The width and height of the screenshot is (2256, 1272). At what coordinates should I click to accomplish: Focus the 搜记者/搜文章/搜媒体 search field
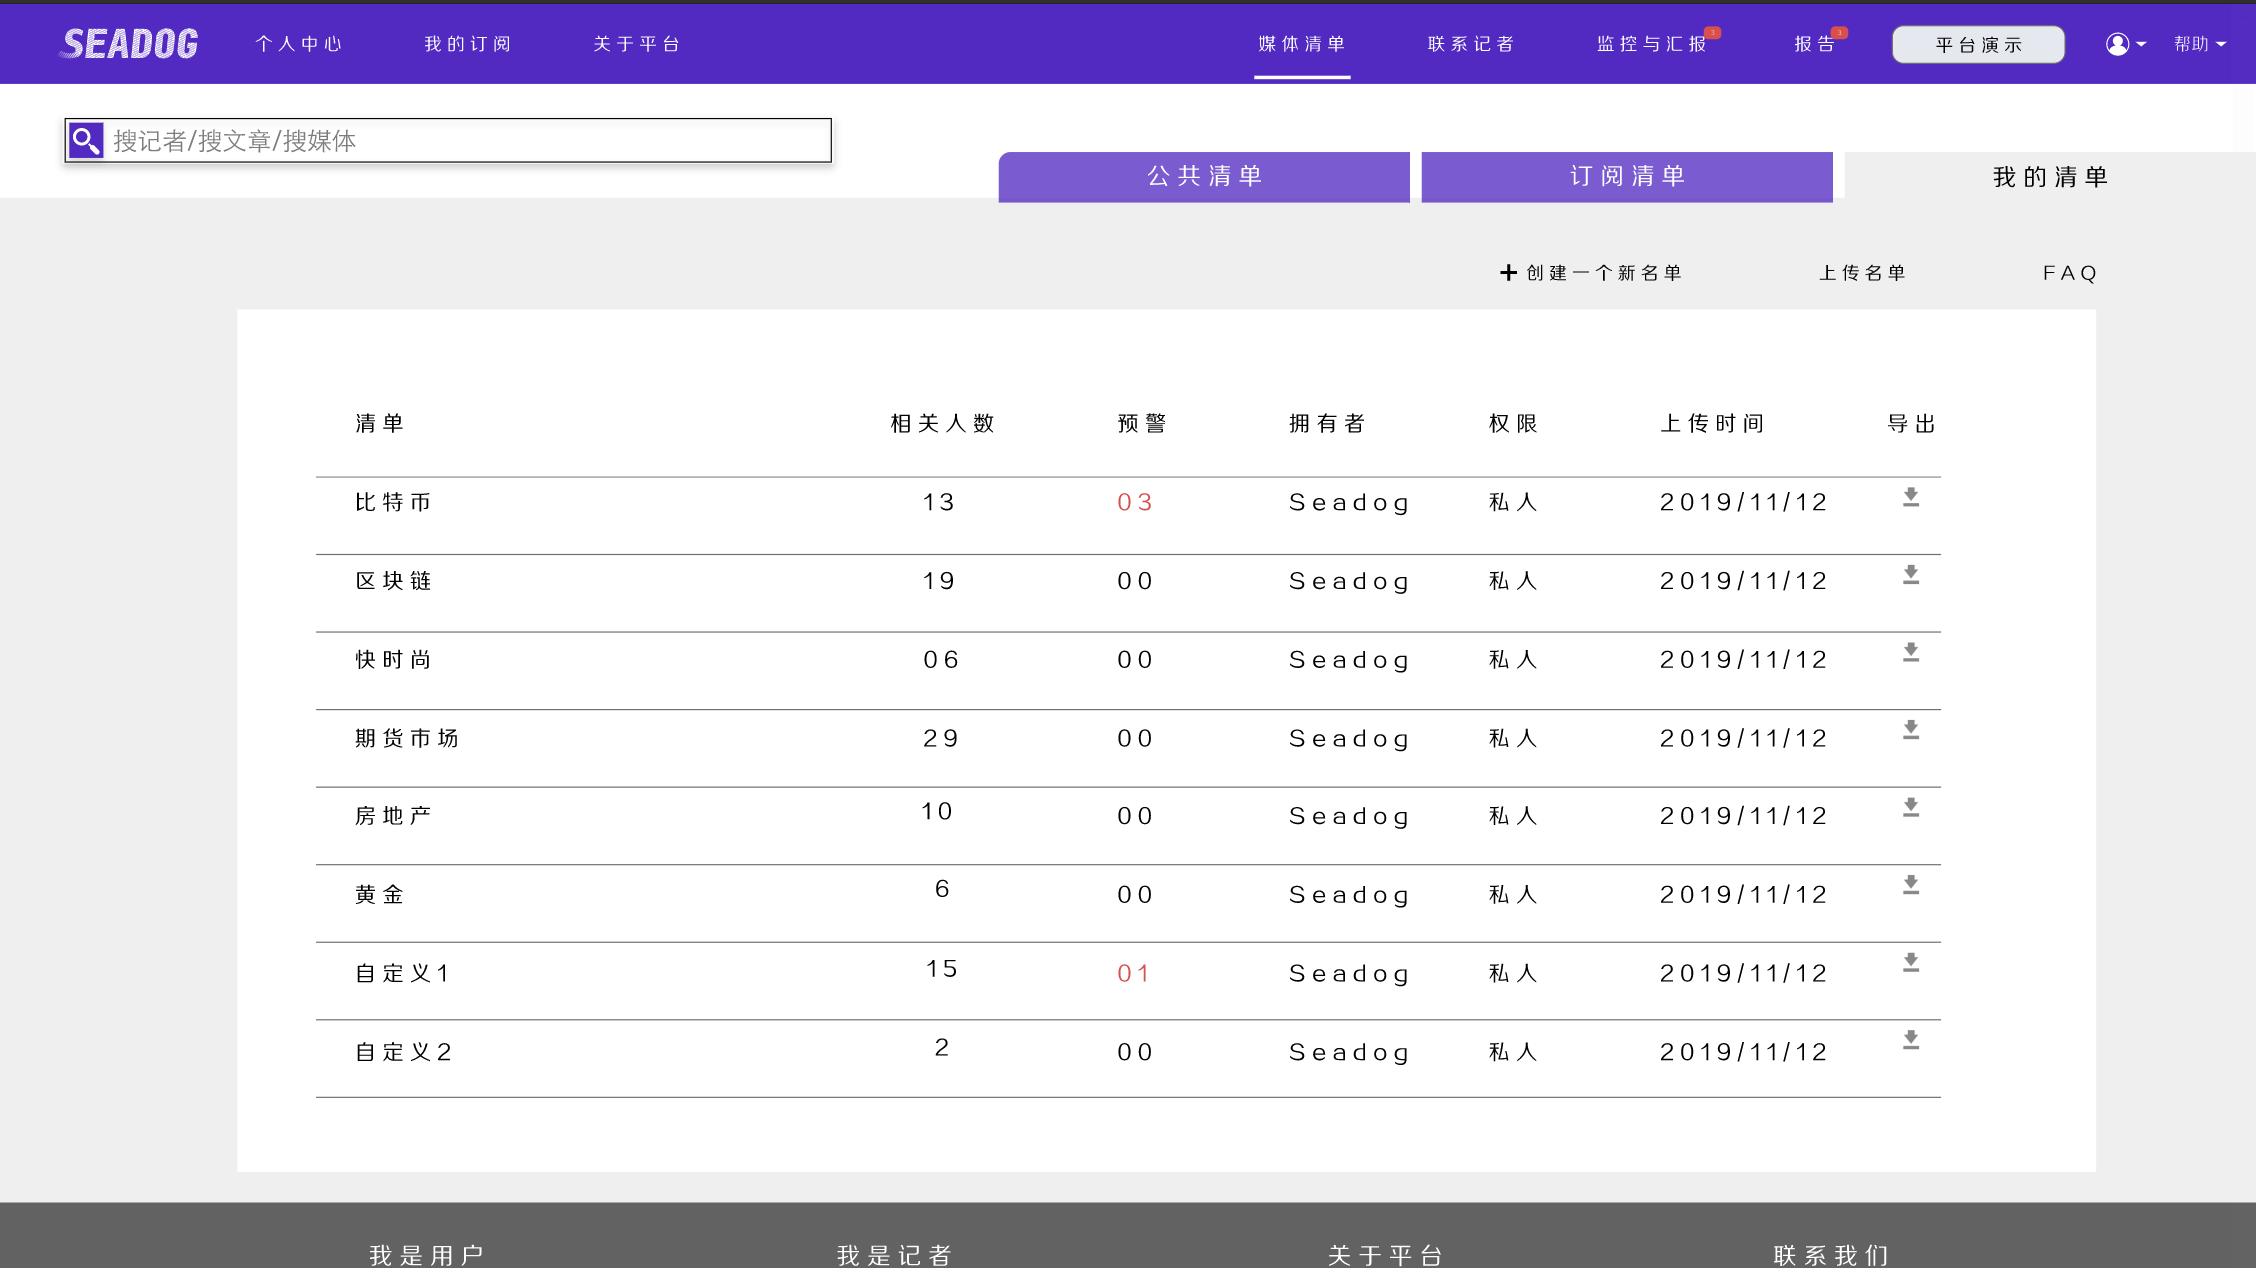(x=468, y=141)
